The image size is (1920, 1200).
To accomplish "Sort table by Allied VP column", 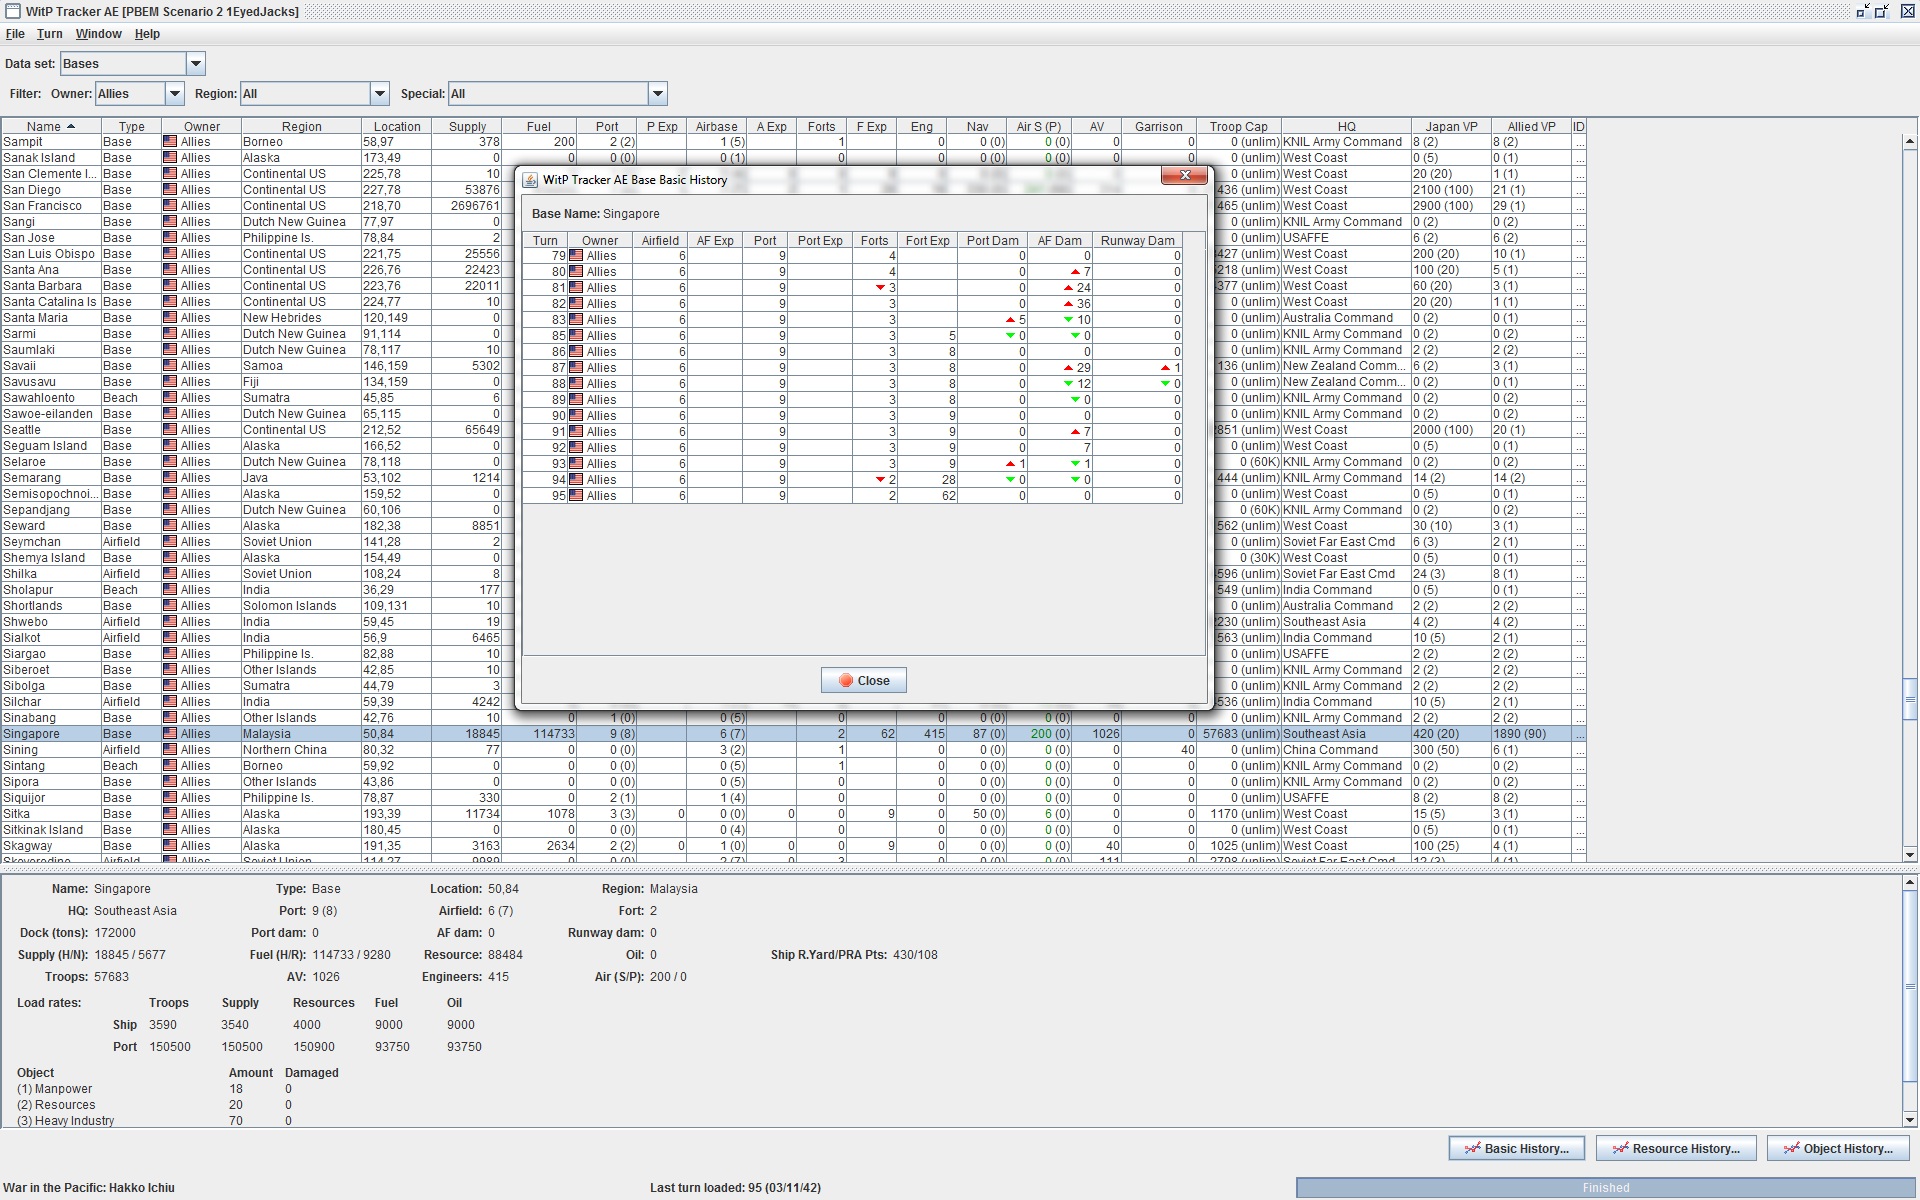I will (1531, 127).
